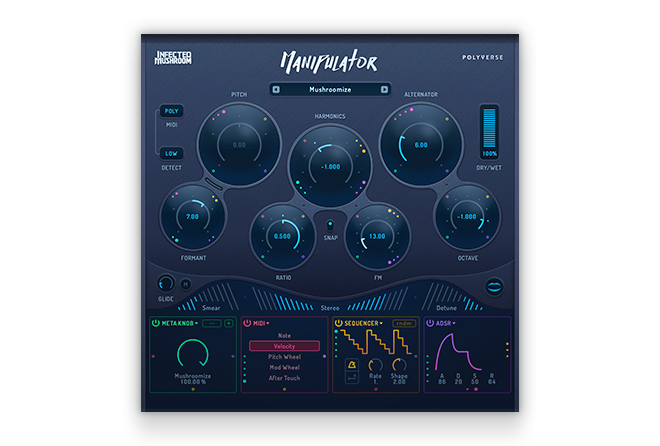Click the ADSR attack value 86

442,382
